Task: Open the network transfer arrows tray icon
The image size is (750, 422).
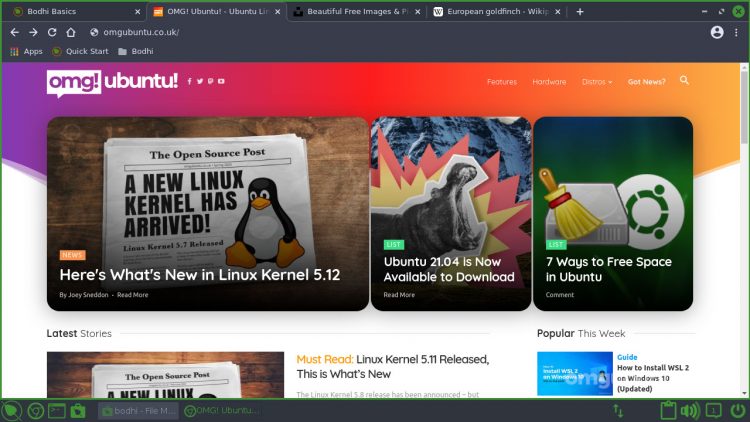Action: [618, 411]
